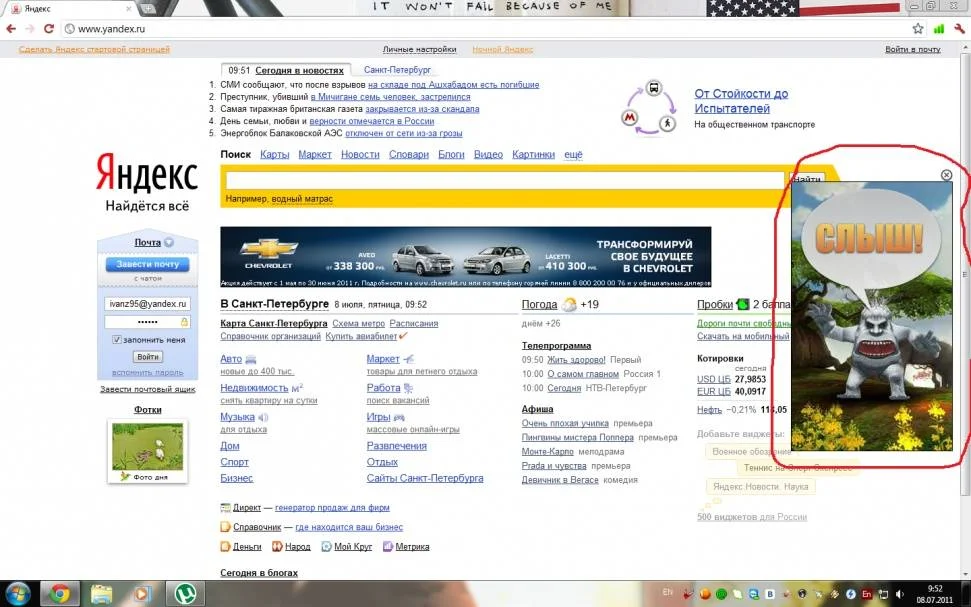Viewport: 971px width, 607px height.
Task: Open the Очень плохая училка link
Action: click(565, 424)
